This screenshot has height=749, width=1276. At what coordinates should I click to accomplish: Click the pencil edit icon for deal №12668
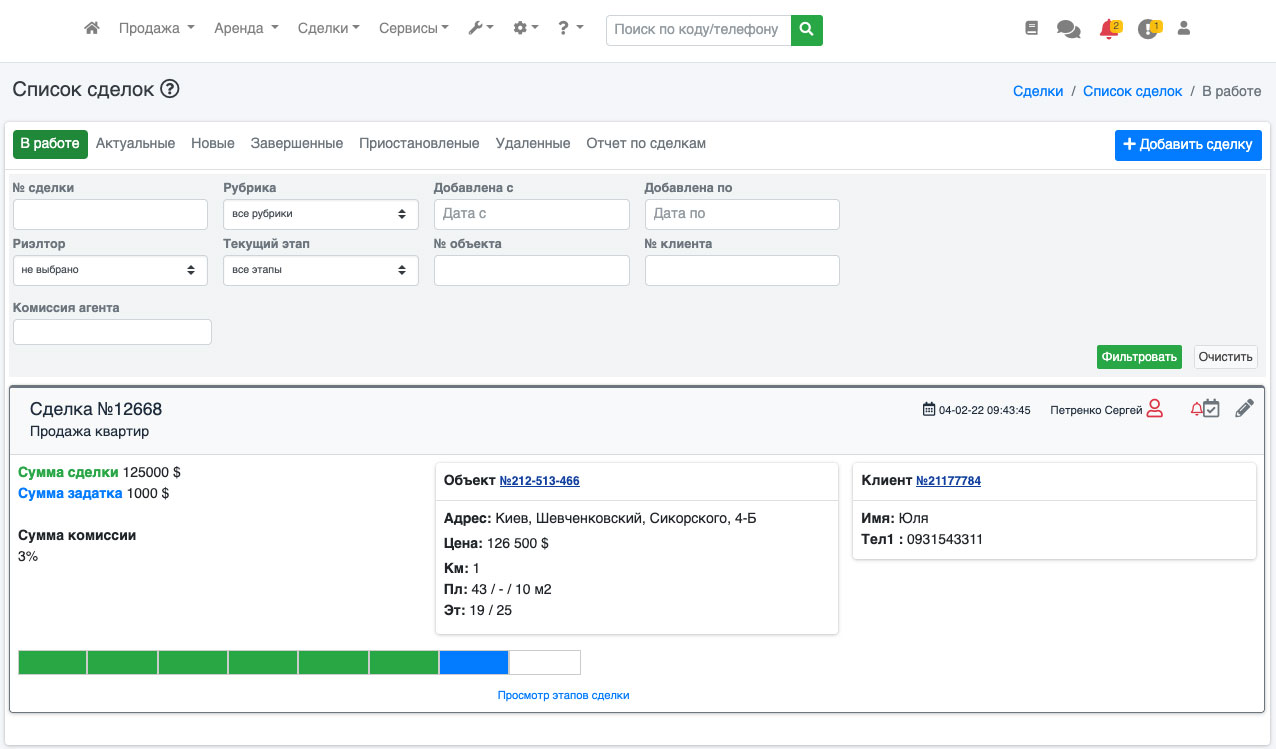point(1244,409)
